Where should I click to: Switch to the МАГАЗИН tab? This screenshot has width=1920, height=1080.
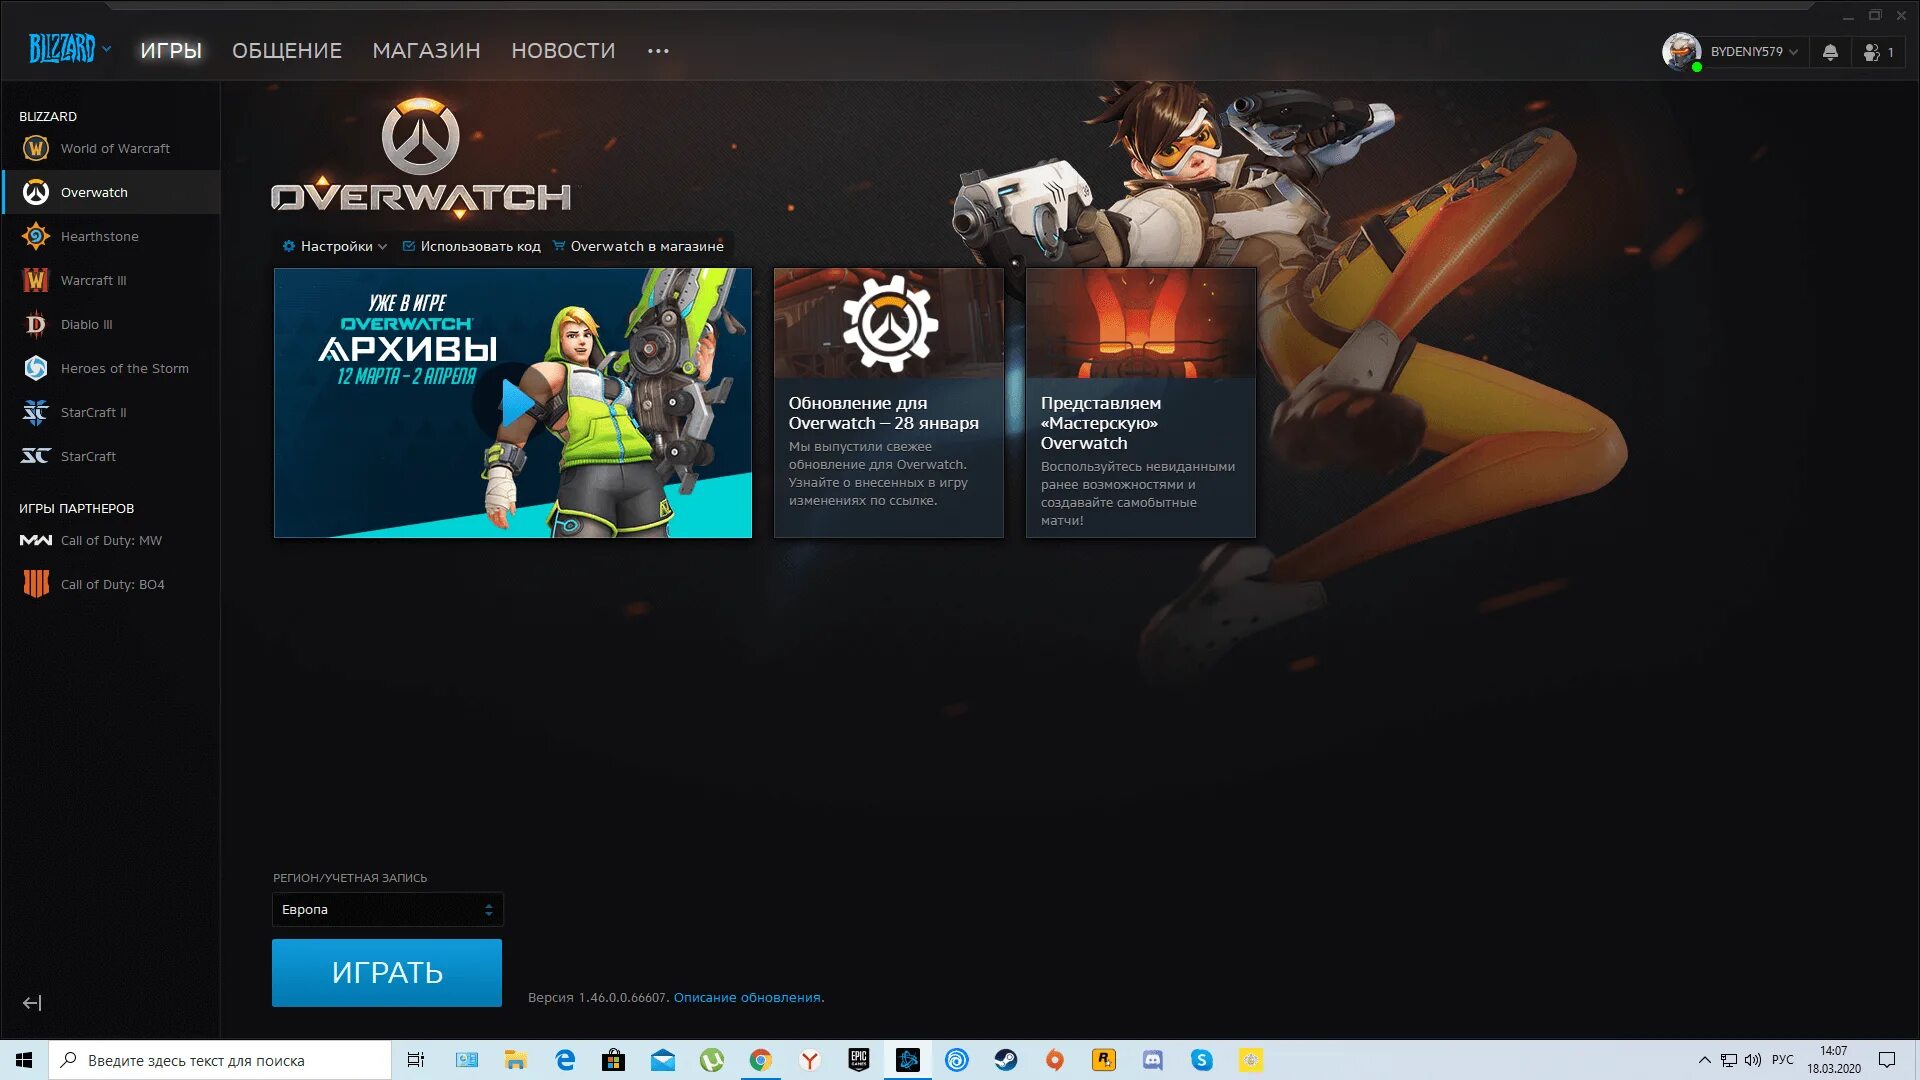pyautogui.click(x=426, y=51)
